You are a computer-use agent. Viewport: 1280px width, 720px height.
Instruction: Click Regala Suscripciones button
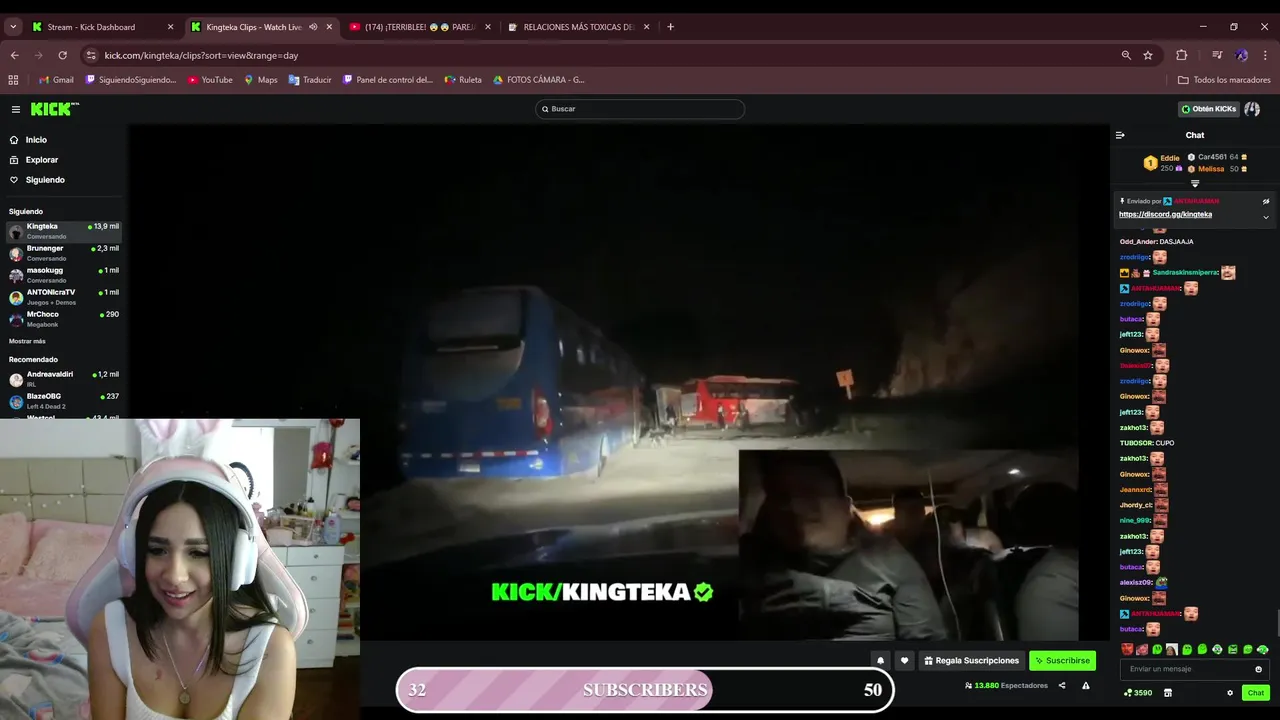coord(971,660)
